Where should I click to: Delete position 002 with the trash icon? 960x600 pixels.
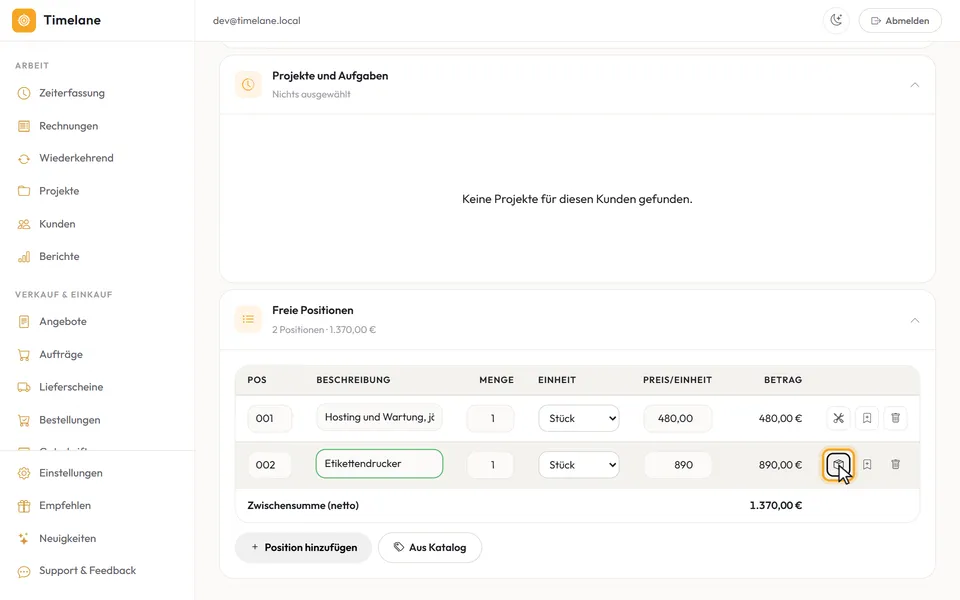[895, 465]
